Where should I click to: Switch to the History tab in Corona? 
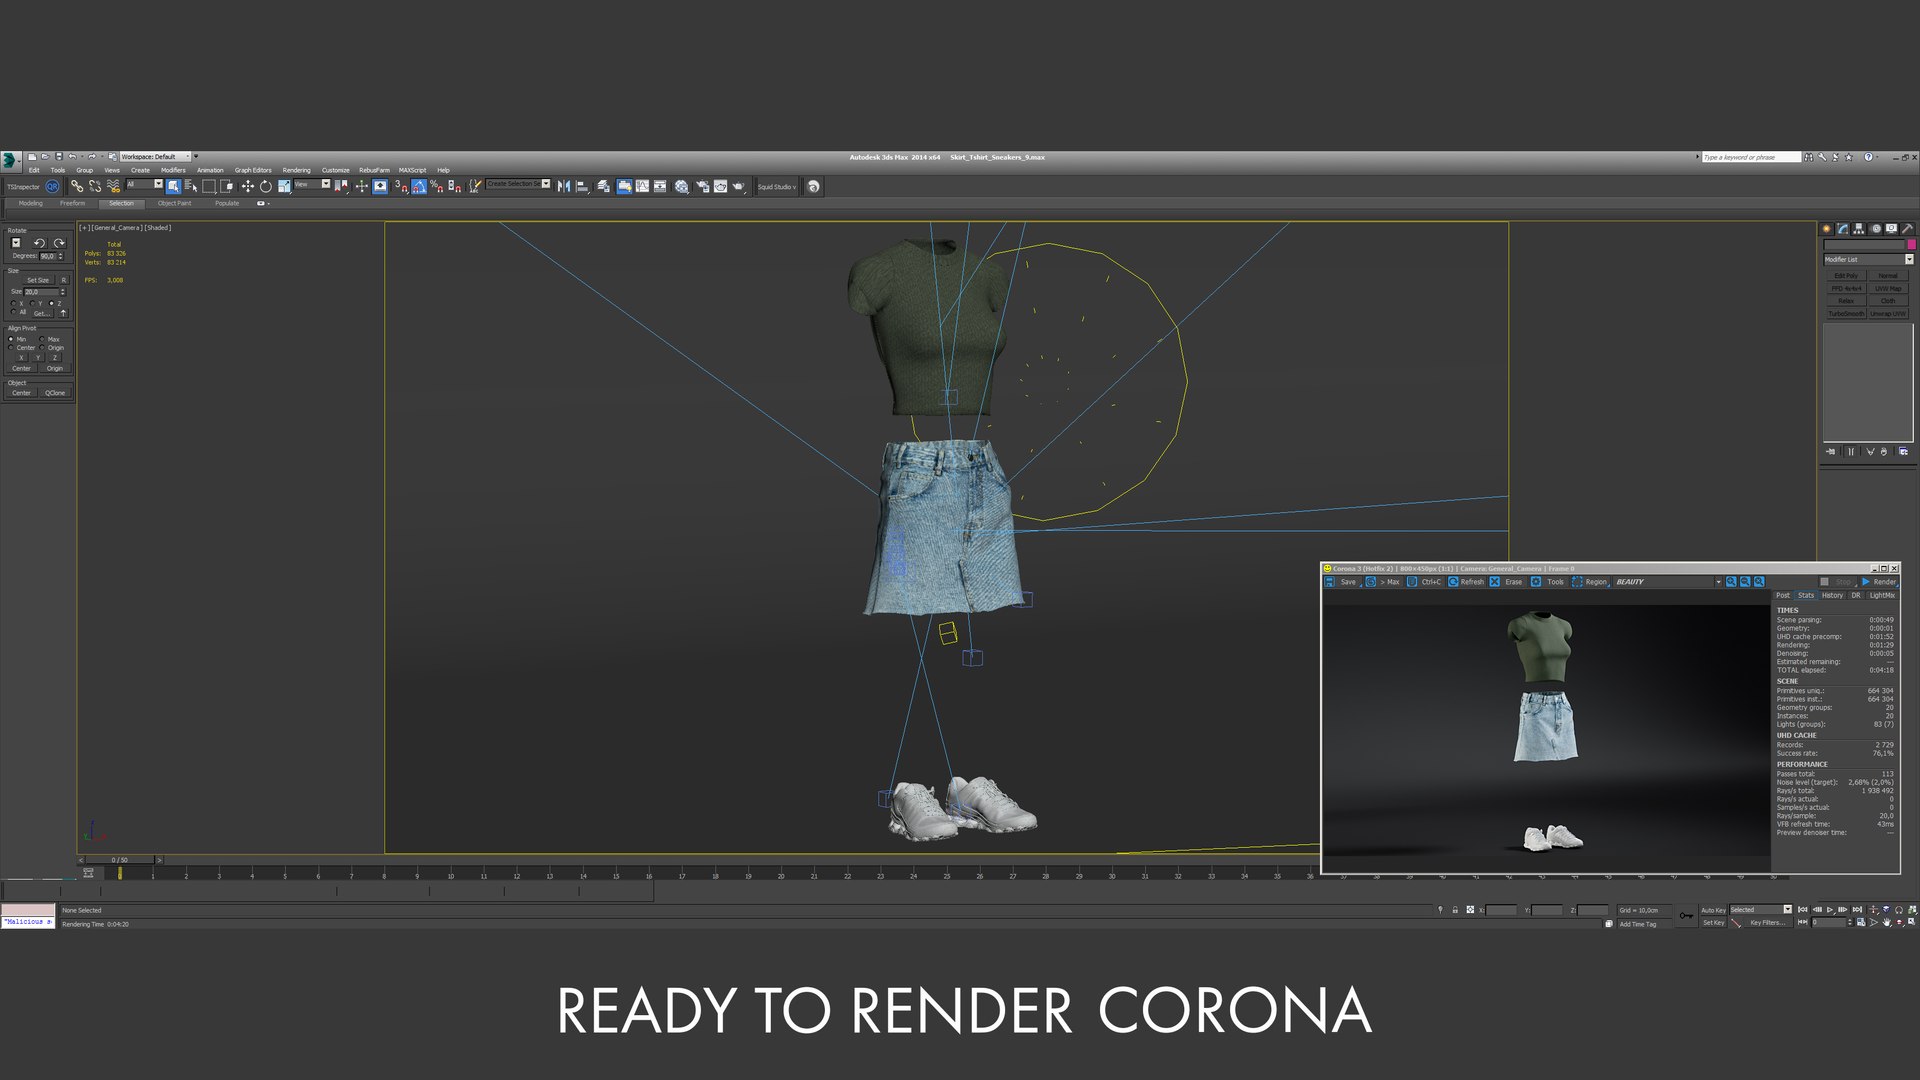1832,595
